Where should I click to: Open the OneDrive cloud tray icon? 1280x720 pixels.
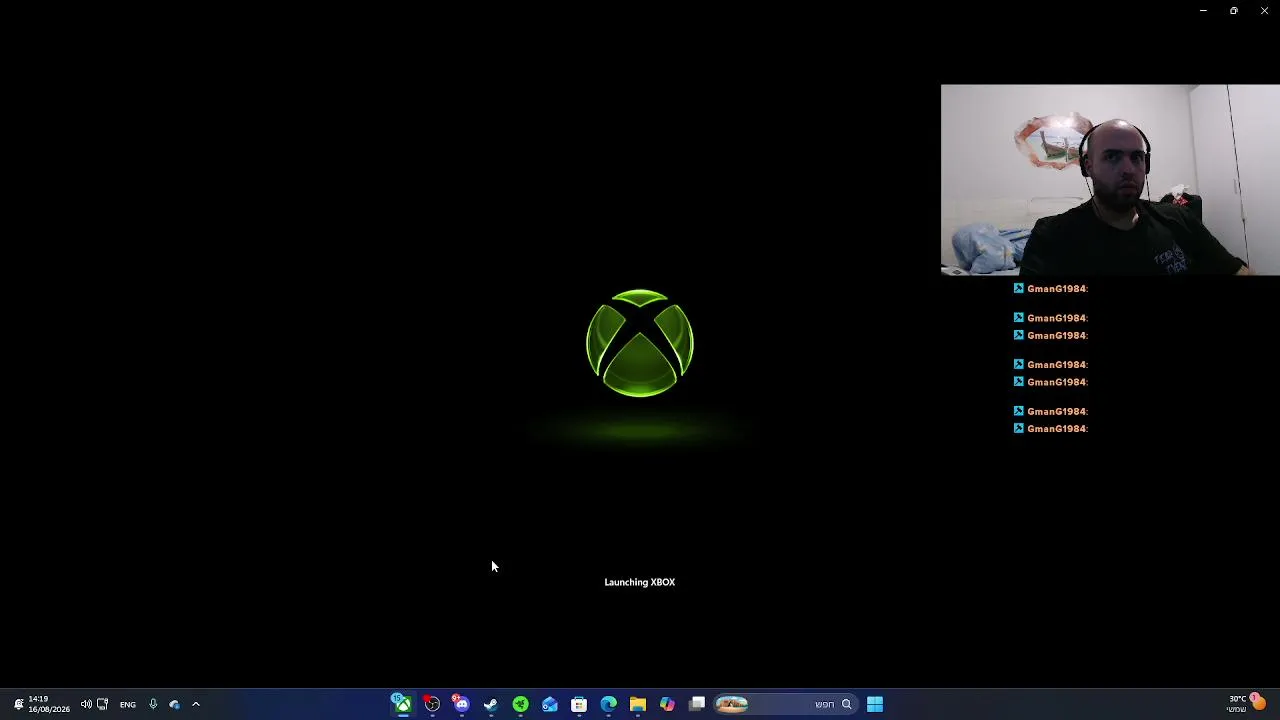point(174,704)
